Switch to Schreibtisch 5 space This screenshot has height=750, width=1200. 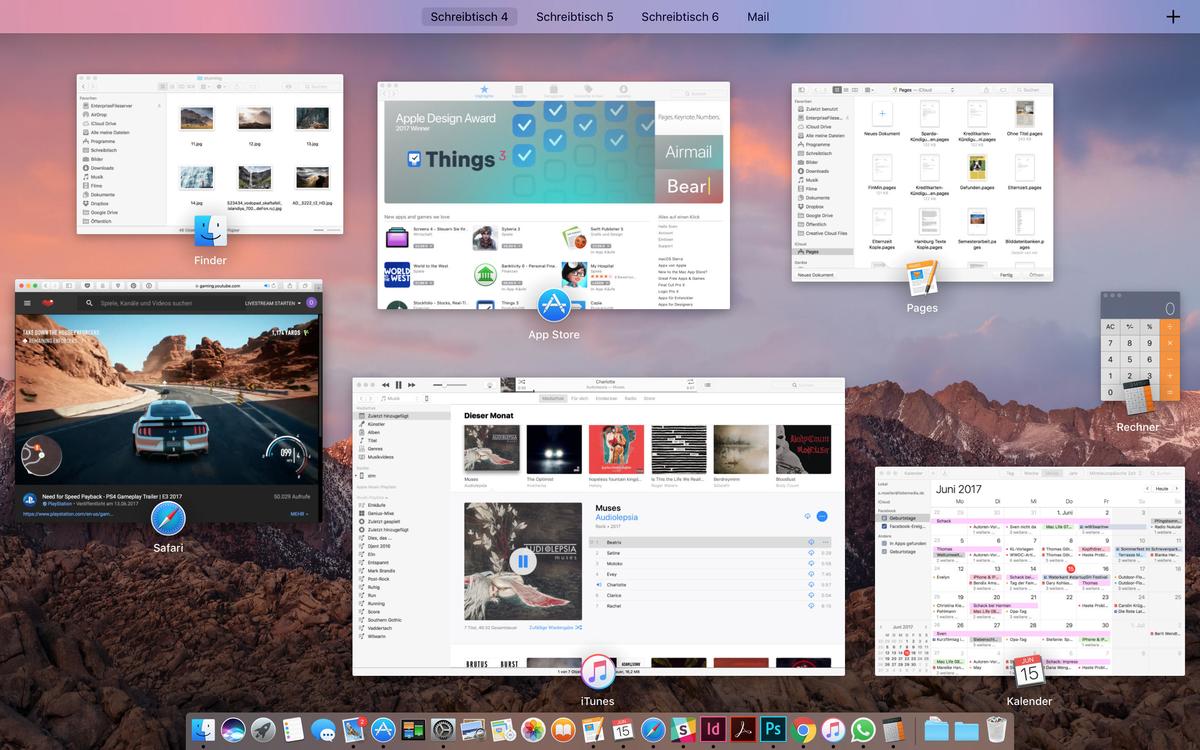point(575,17)
